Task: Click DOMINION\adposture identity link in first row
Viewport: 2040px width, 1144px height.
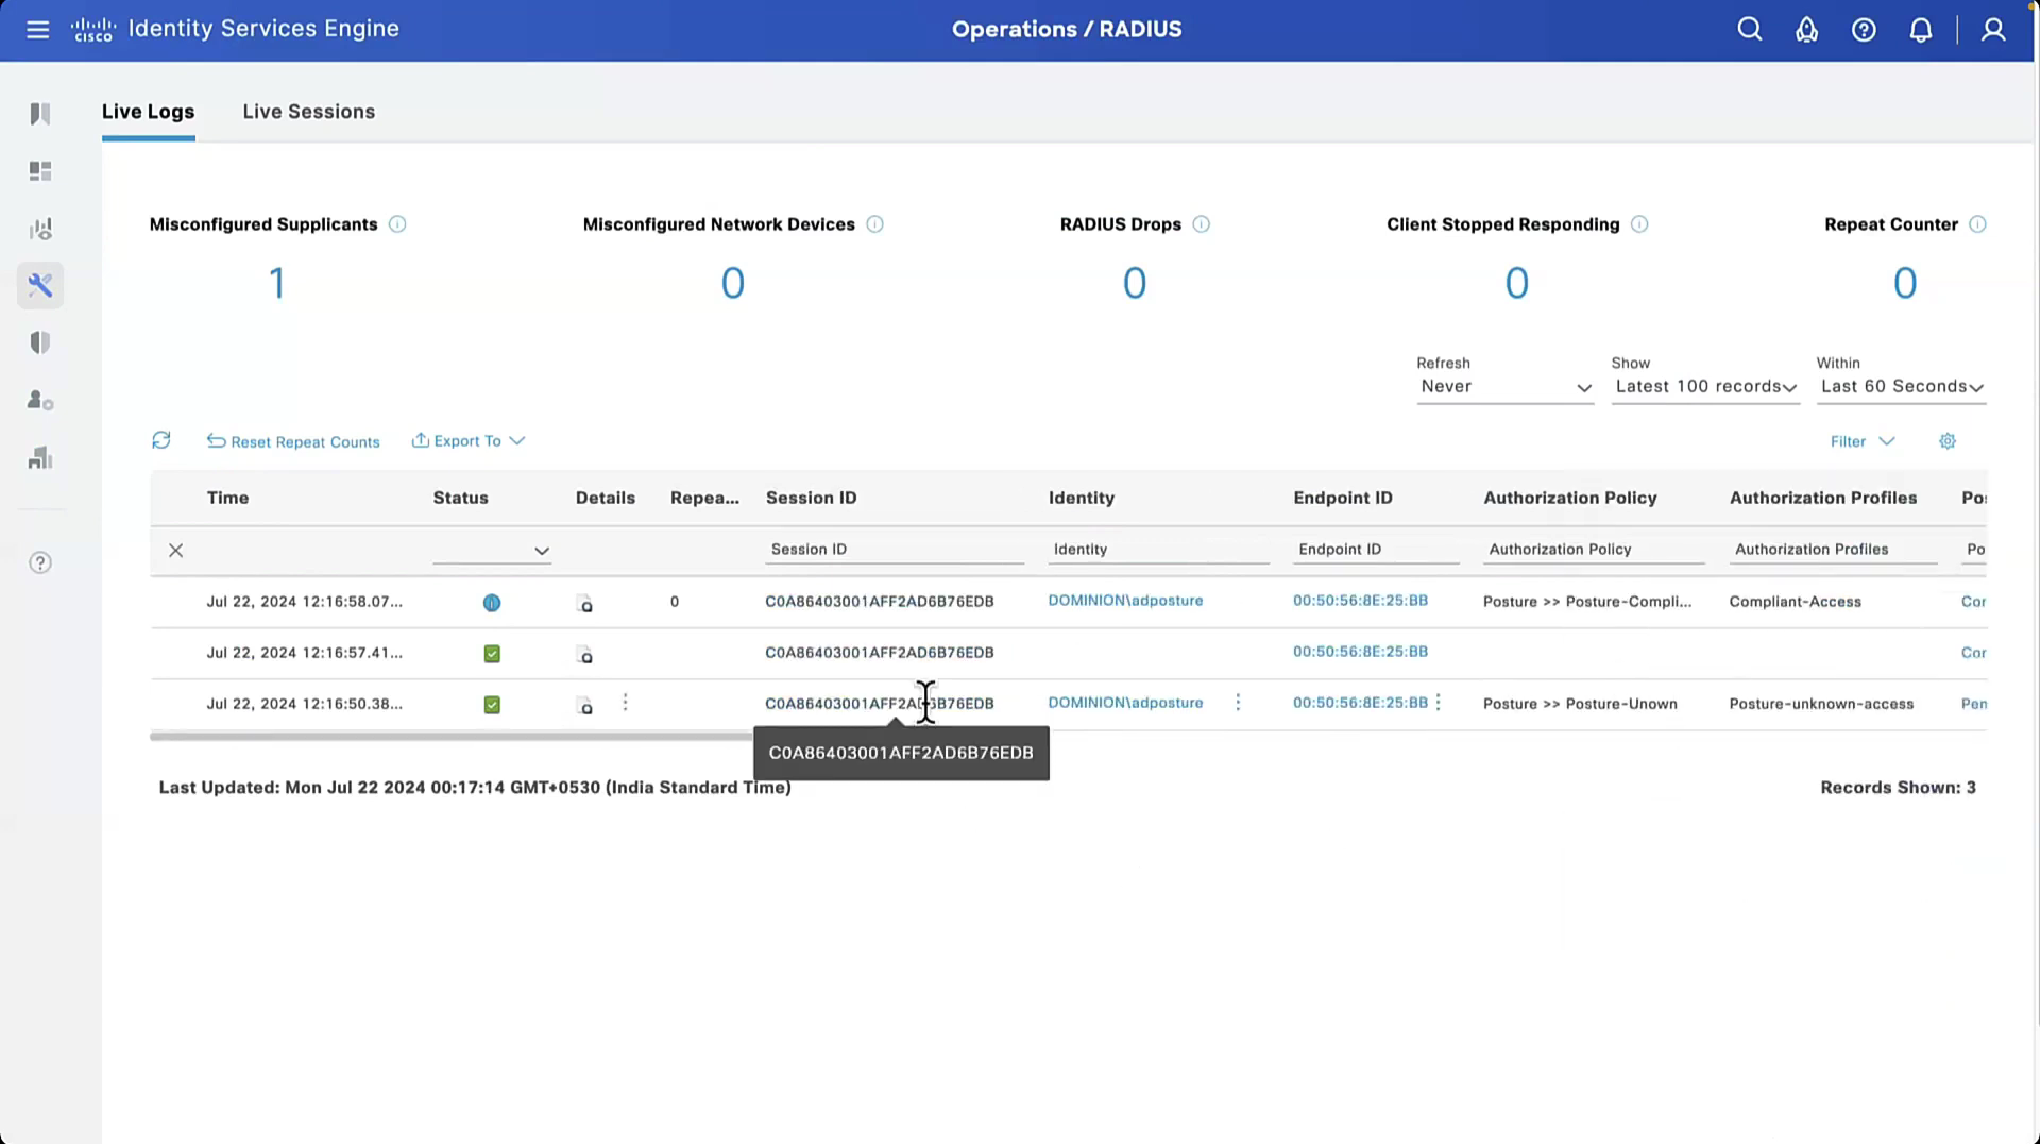Action: pos(1125,600)
